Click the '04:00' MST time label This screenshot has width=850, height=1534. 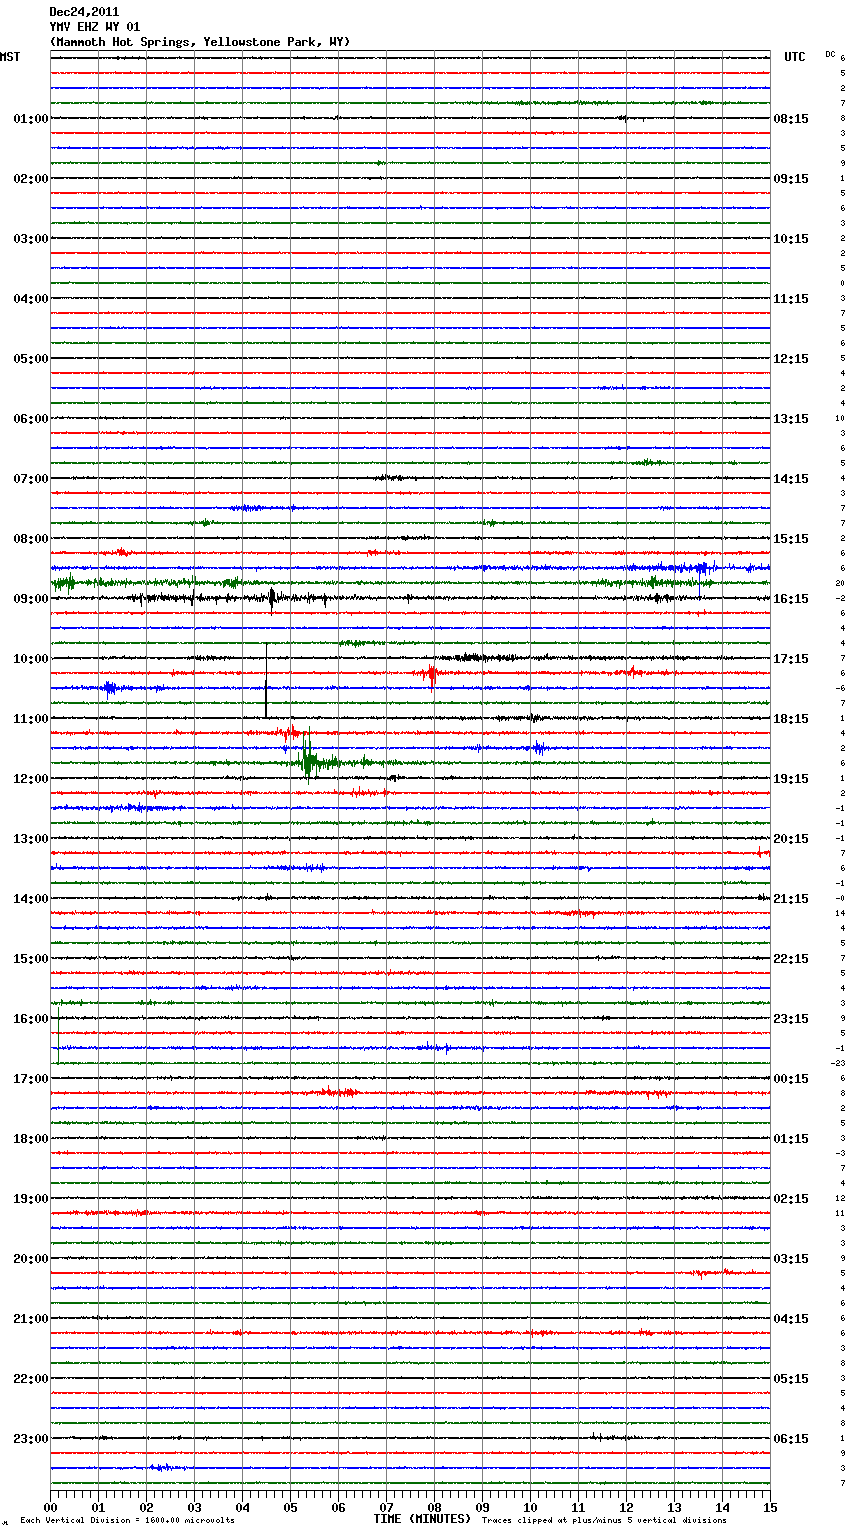pos(31,299)
